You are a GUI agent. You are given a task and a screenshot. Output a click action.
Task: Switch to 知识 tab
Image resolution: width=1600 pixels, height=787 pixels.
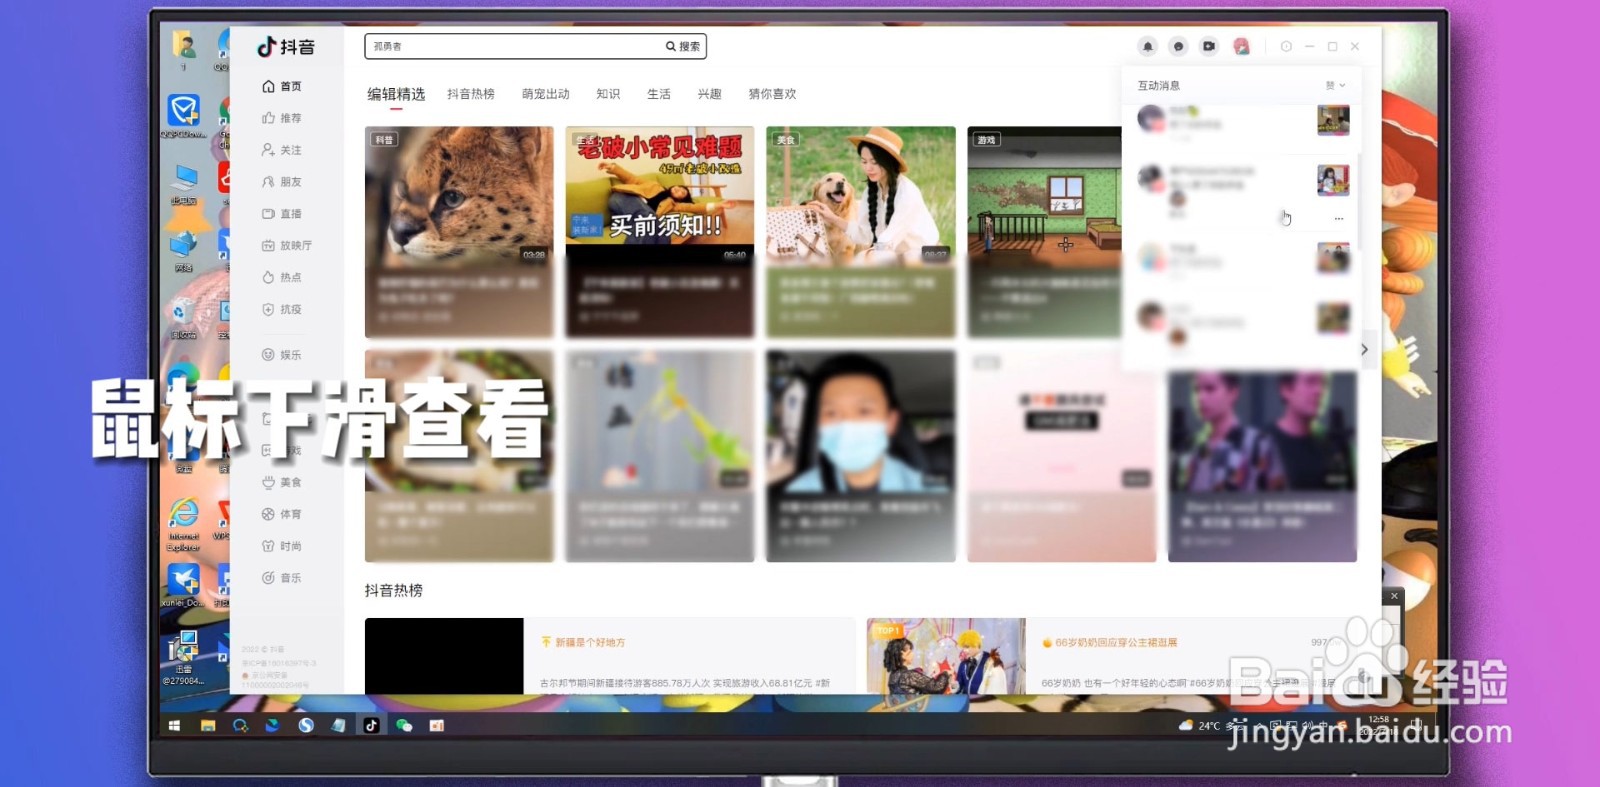coord(608,94)
